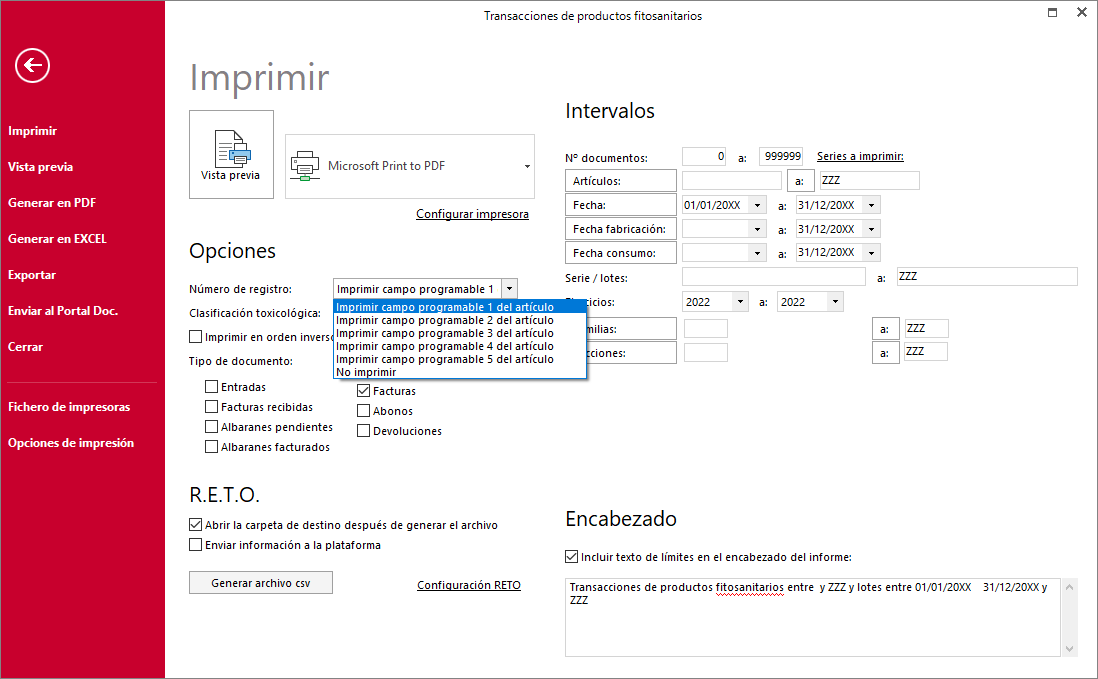Click the back arrow circle icon
Image resolution: width=1098 pixels, height=679 pixels.
32,66
